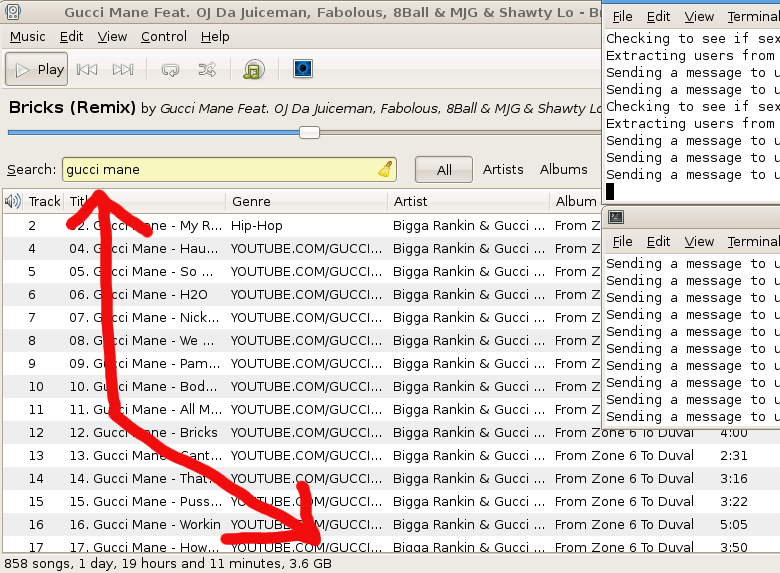Open the upper terminal's File menu
Image resolution: width=780 pixels, height=573 pixels.
click(622, 17)
